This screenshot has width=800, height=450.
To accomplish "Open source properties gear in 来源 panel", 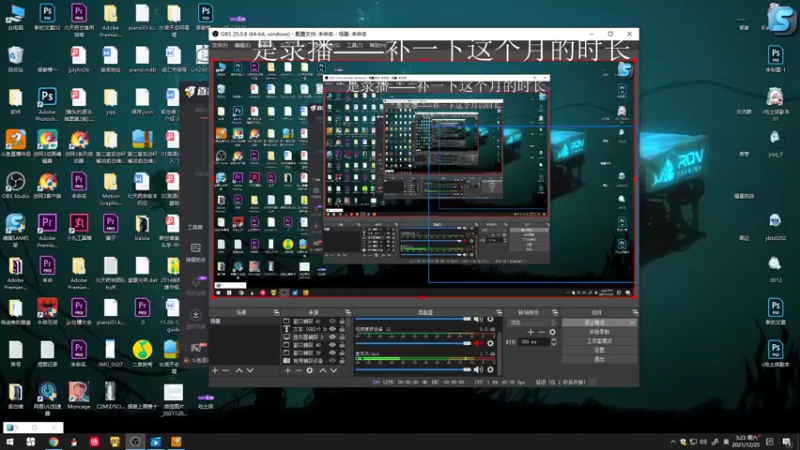I will (x=310, y=370).
